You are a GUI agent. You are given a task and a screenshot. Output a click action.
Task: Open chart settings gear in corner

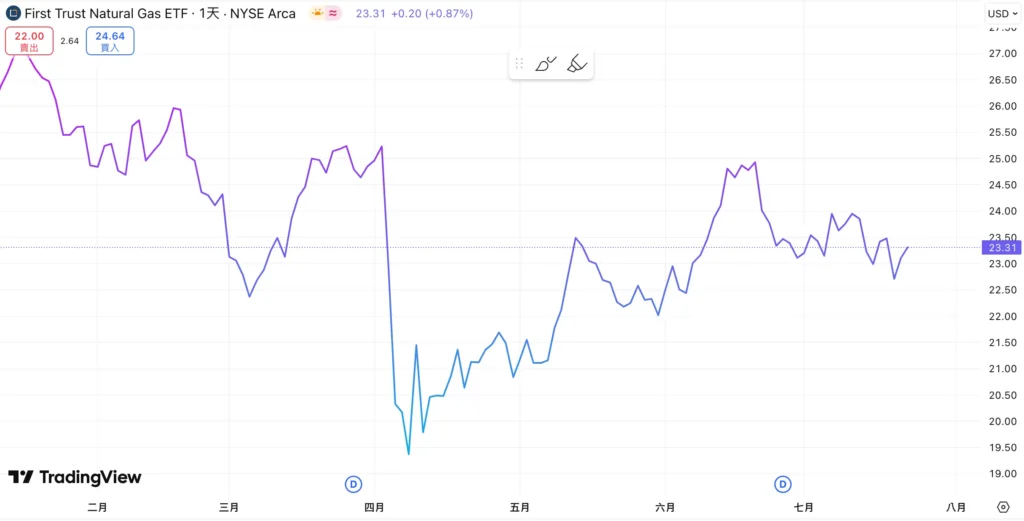(1002, 507)
